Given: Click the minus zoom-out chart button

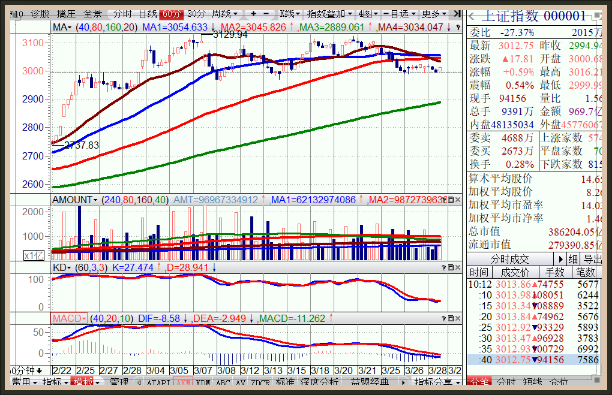Looking at the screenshot, I should point(266,14).
